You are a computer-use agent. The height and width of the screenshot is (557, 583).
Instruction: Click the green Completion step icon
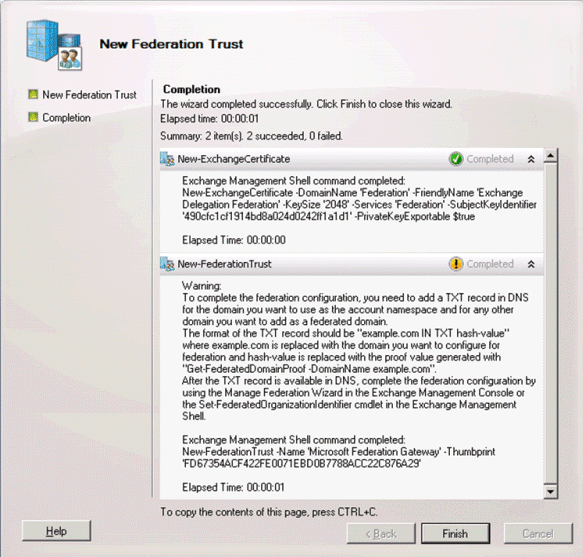tap(33, 117)
